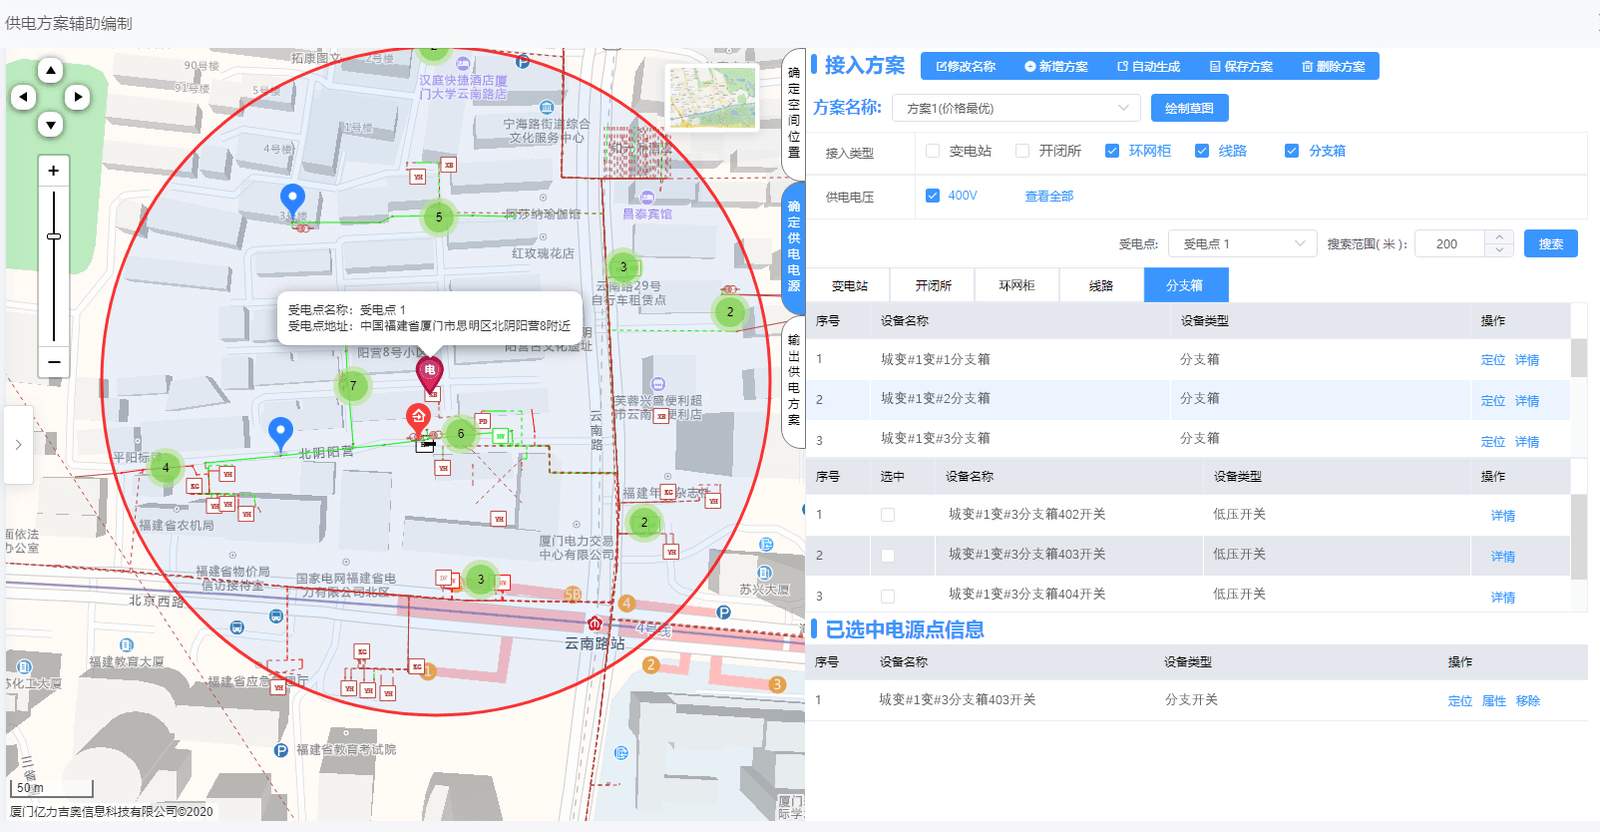
Task: Open the 方案名称 dropdown
Action: [x=1017, y=108]
